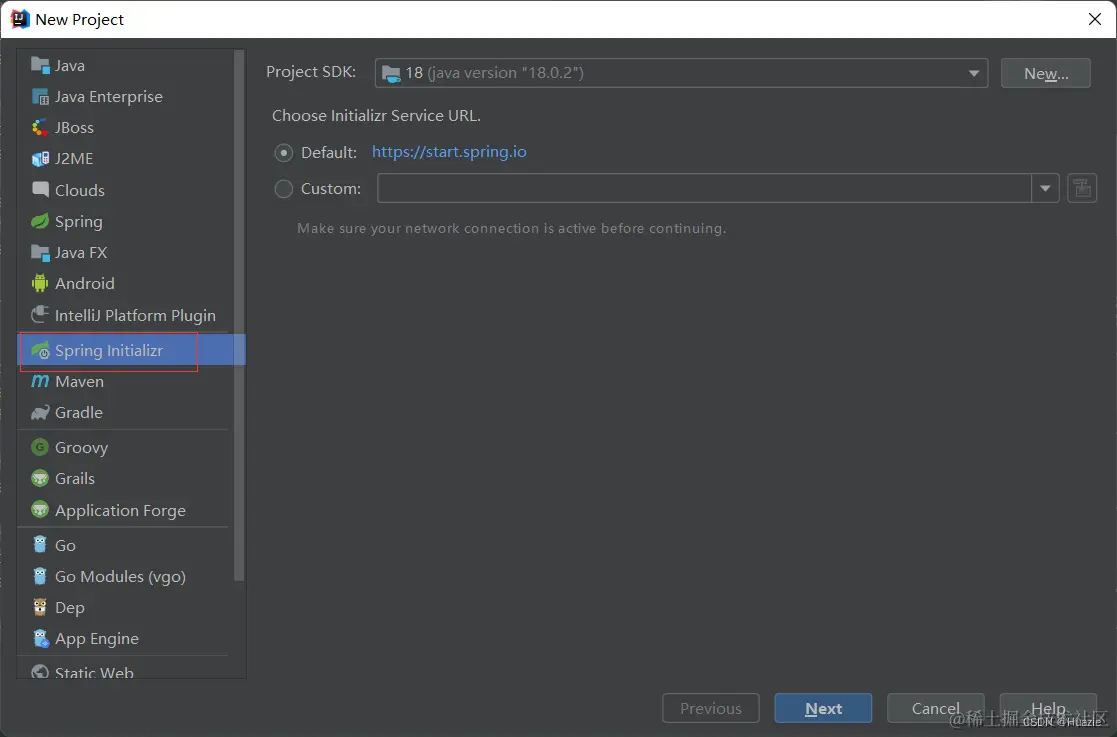Click the custom URL history icon button
Screen dimensions: 1117x737
1081,189
